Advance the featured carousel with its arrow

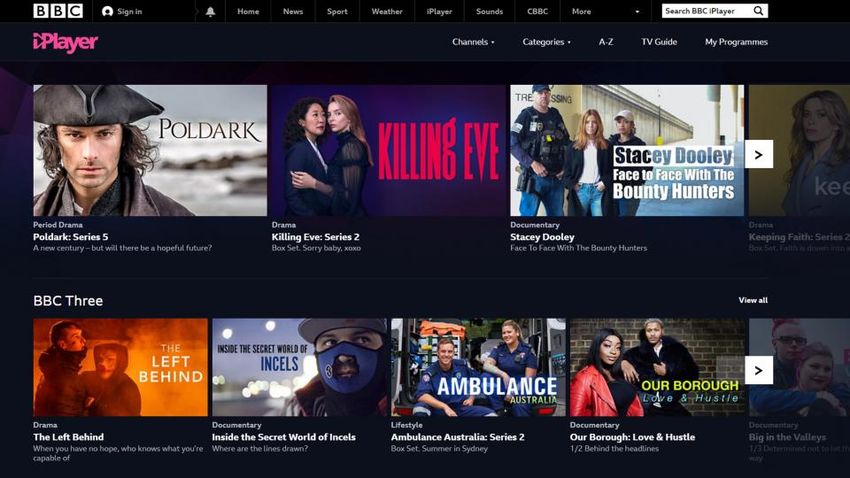click(x=758, y=154)
